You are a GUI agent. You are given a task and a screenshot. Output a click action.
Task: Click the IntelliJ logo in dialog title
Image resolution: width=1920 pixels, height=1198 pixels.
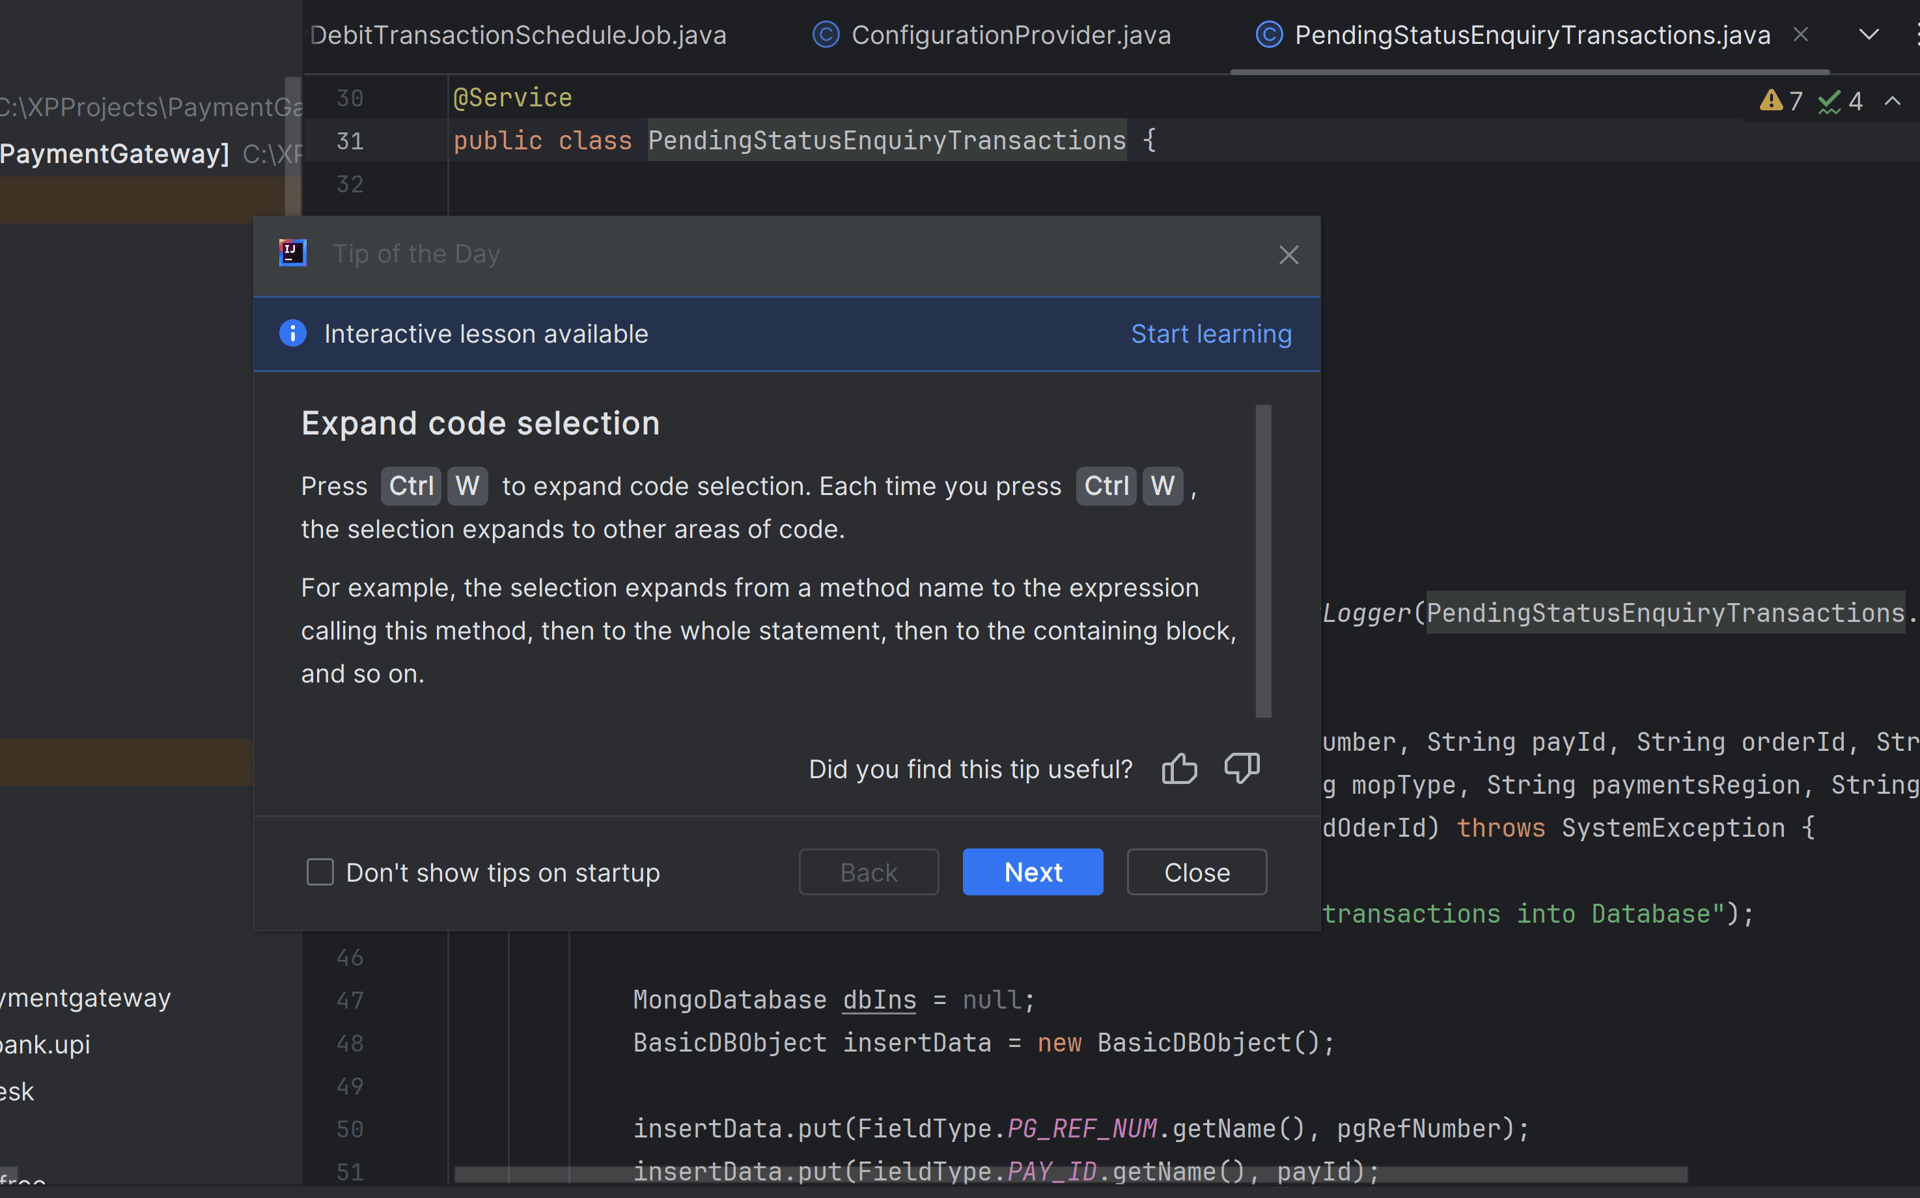[x=292, y=254]
